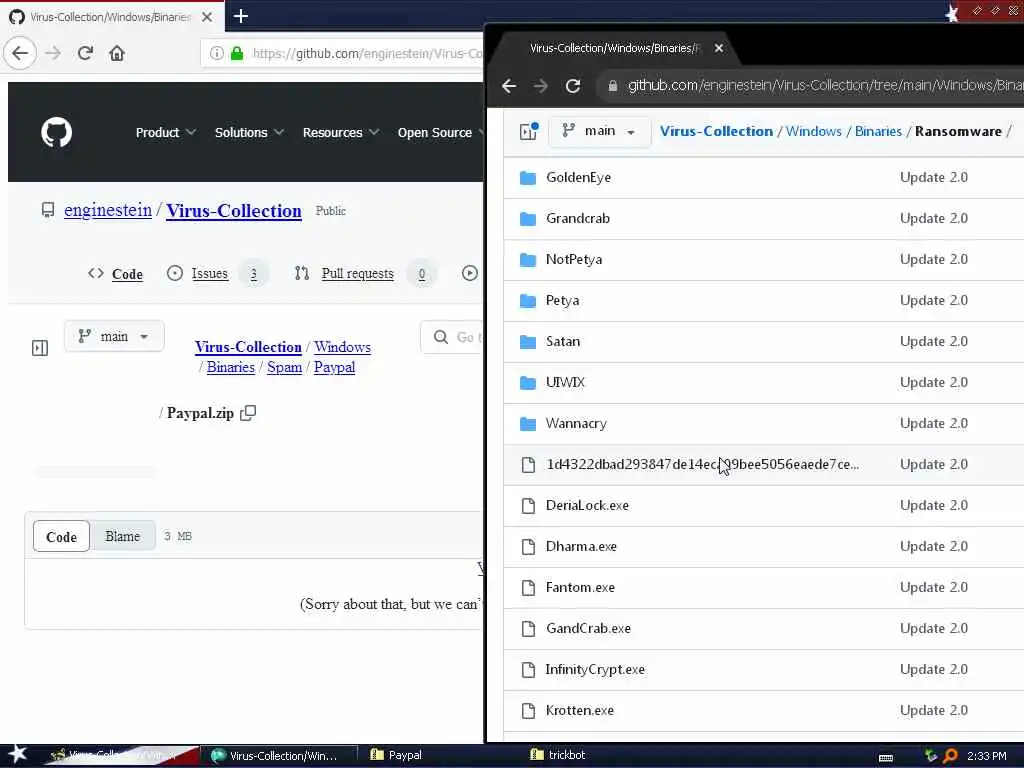This screenshot has height=768, width=1024.
Task: Open main branch dropdown in right window
Action: point(599,131)
